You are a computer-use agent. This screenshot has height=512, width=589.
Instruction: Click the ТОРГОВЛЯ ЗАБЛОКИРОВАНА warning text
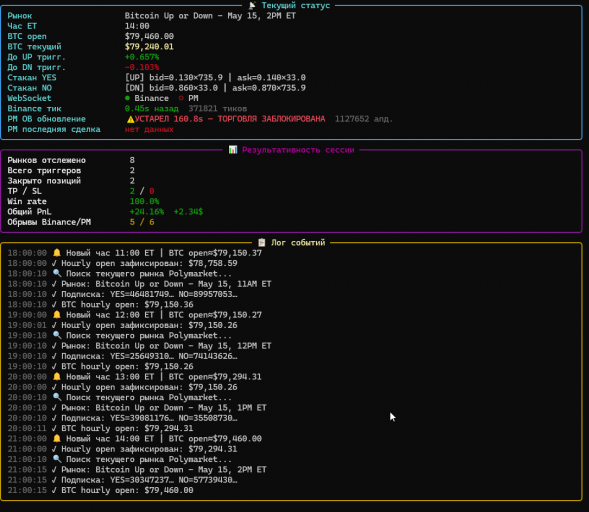271,119
